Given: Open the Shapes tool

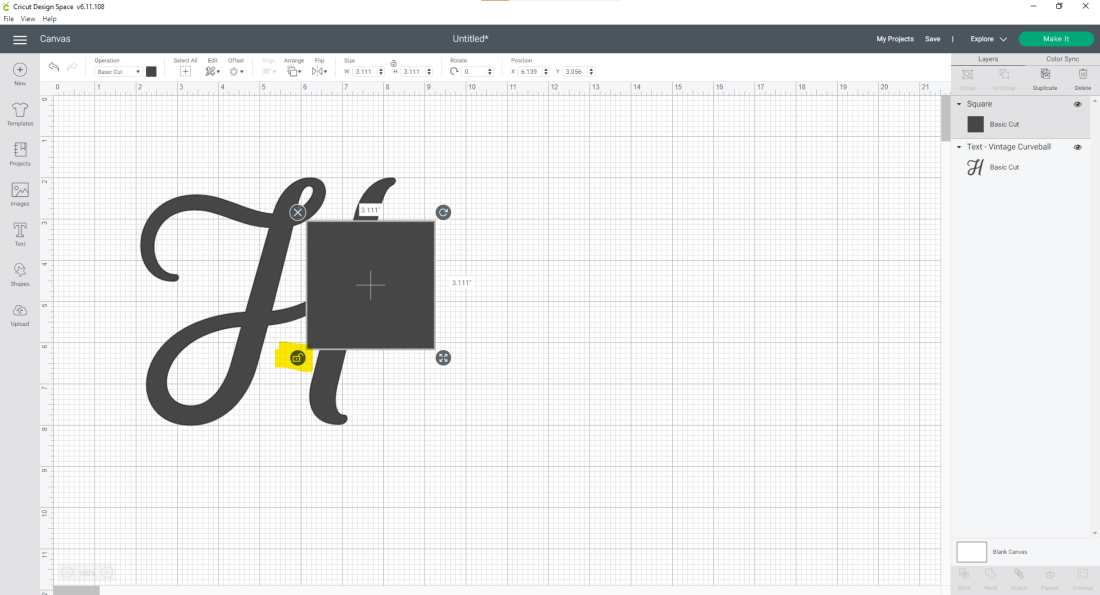Looking at the screenshot, I should coord(19,273).
